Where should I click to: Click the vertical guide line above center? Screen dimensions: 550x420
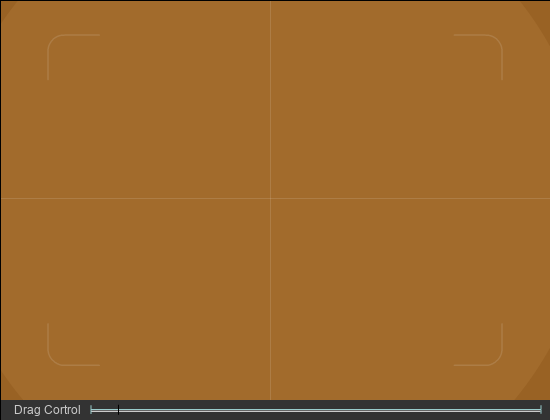click(270, 100)
